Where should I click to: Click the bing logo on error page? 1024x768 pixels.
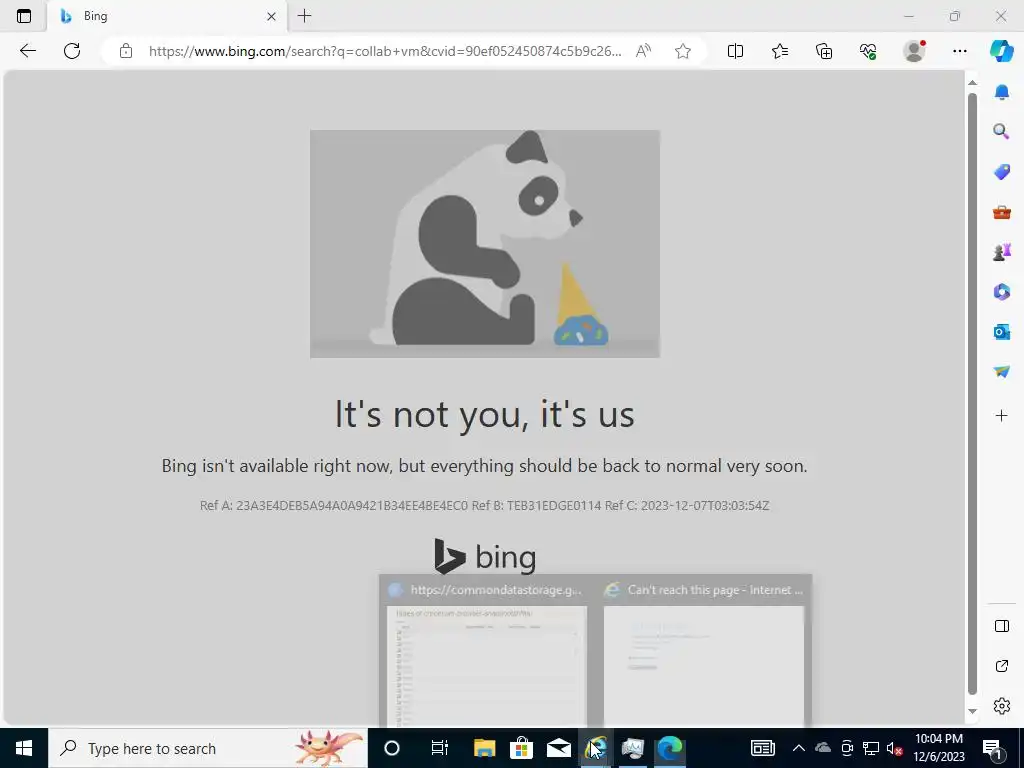pyautogui.click(x=485, y=557)
